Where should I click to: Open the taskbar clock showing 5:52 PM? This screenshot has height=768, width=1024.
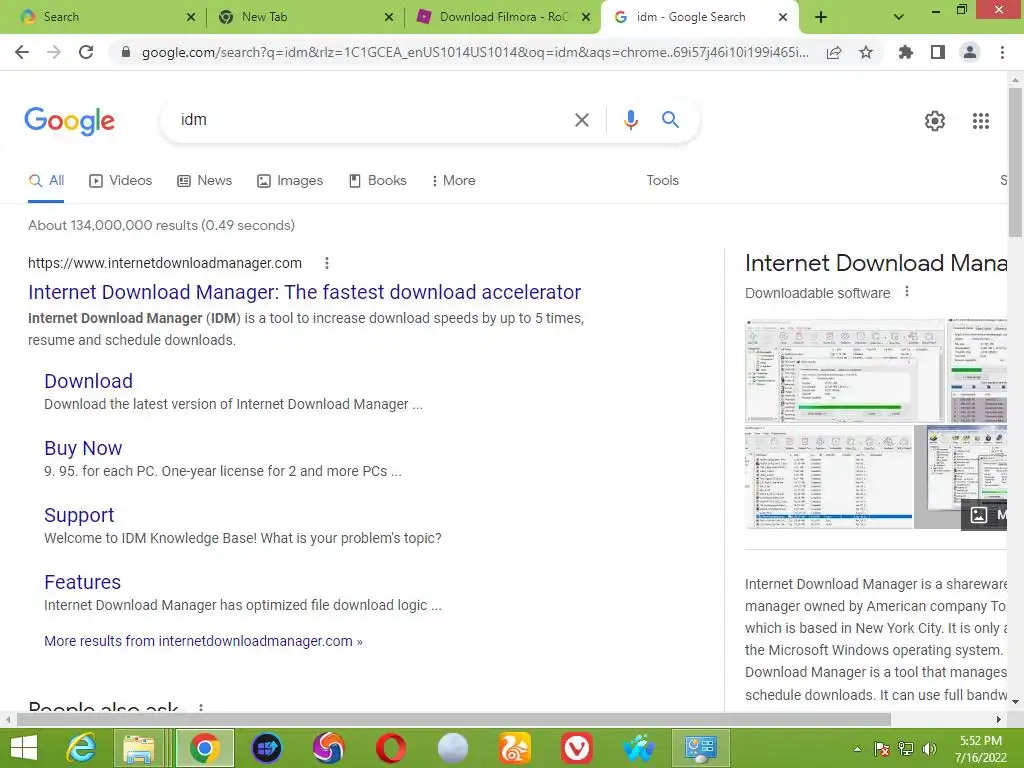tap(980, 749)
